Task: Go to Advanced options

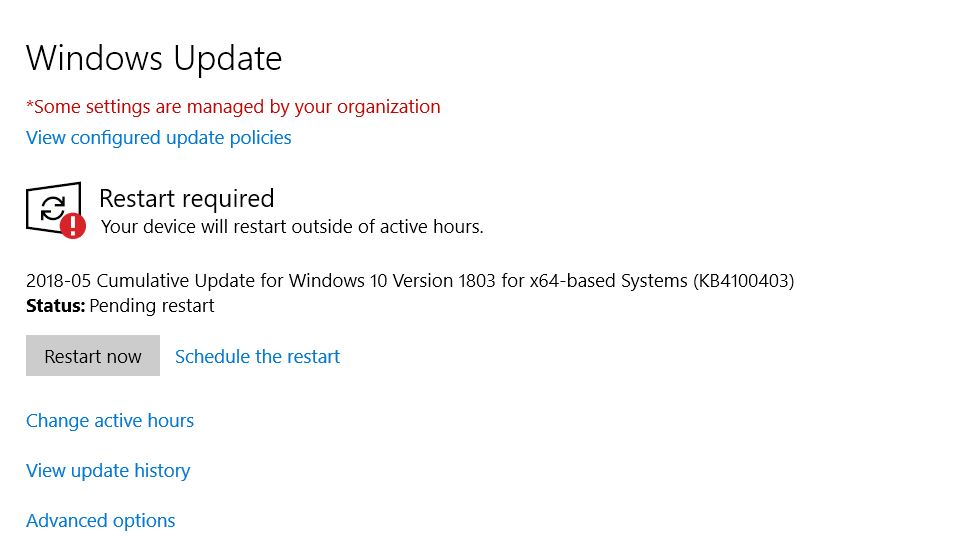Action: [100, 521]
